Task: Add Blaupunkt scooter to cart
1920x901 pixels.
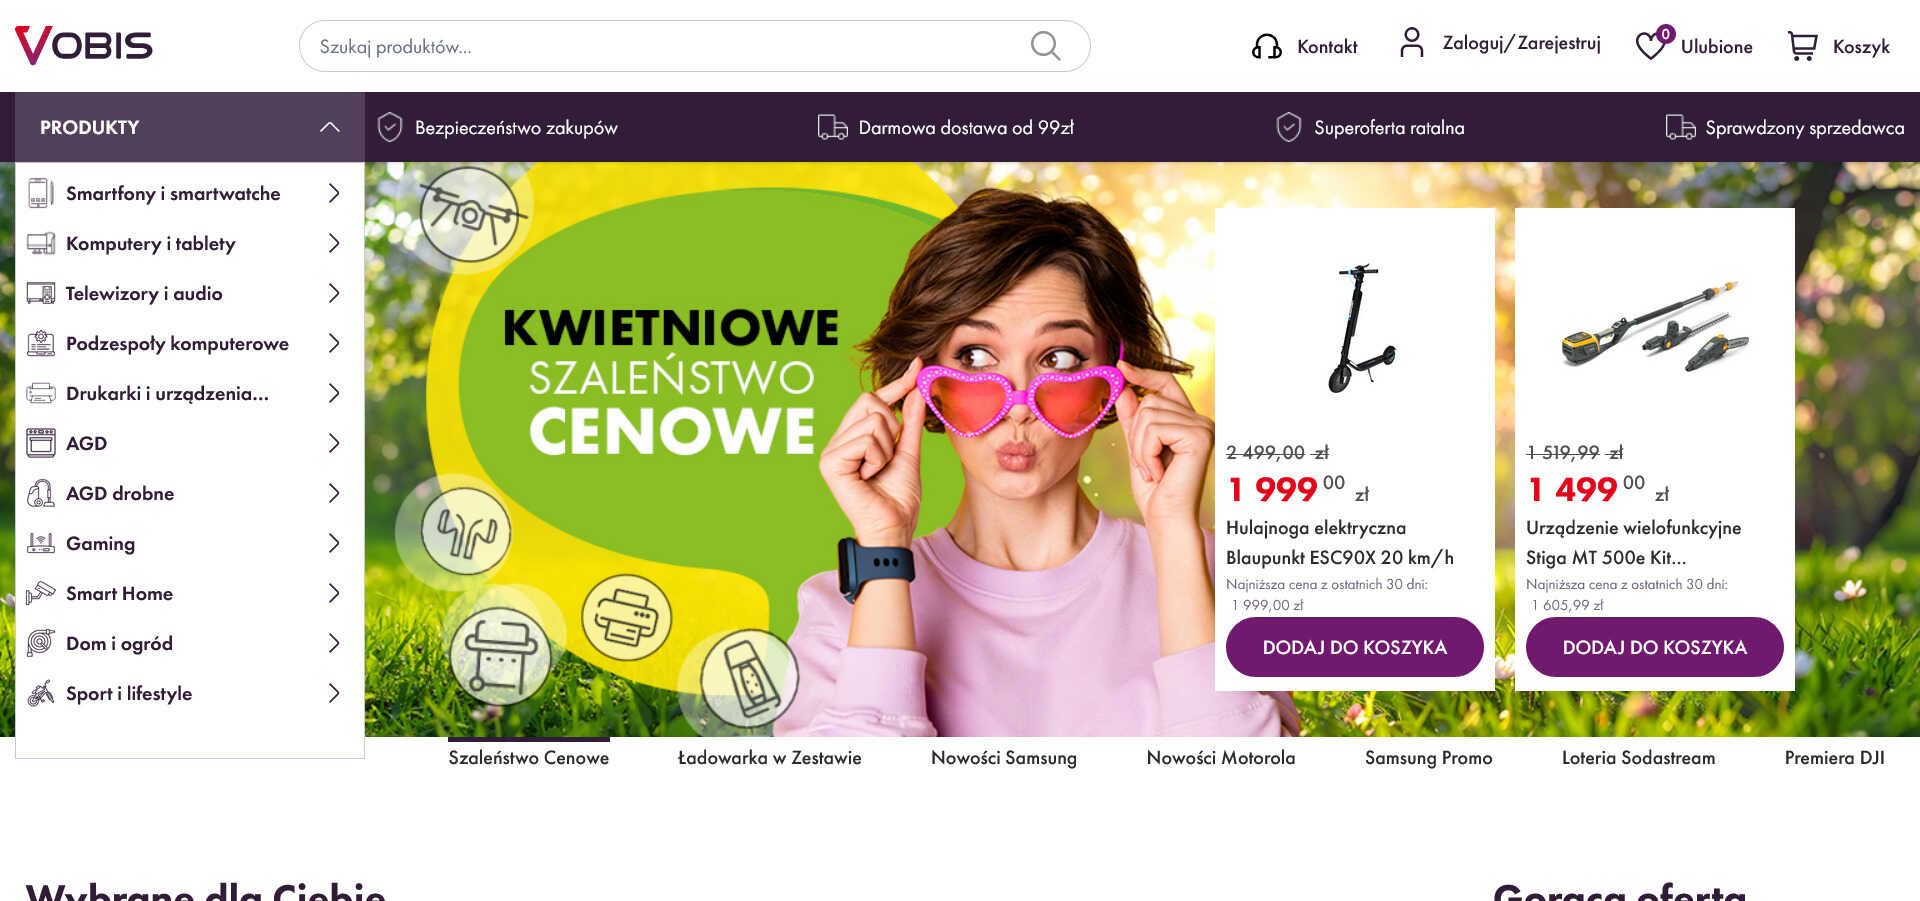Action: point(1354,647)
